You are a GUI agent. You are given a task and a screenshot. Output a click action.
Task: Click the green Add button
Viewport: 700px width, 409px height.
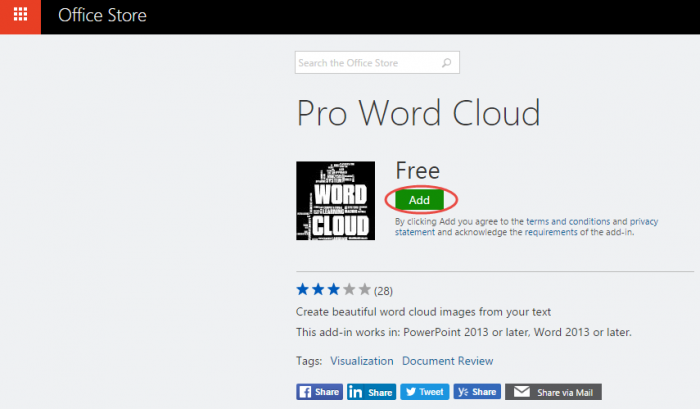[x=420, y=200]
